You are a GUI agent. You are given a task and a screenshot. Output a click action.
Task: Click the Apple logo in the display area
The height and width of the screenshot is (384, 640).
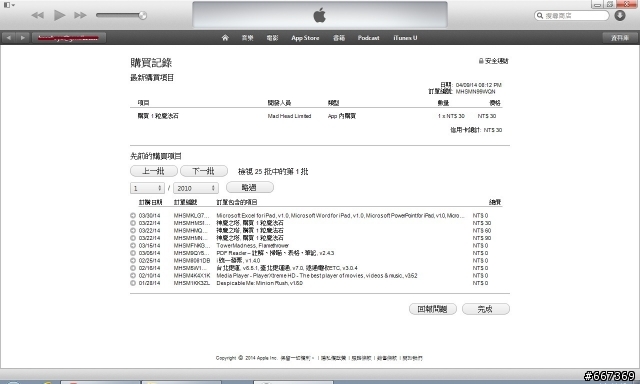[x=320, y=16]
